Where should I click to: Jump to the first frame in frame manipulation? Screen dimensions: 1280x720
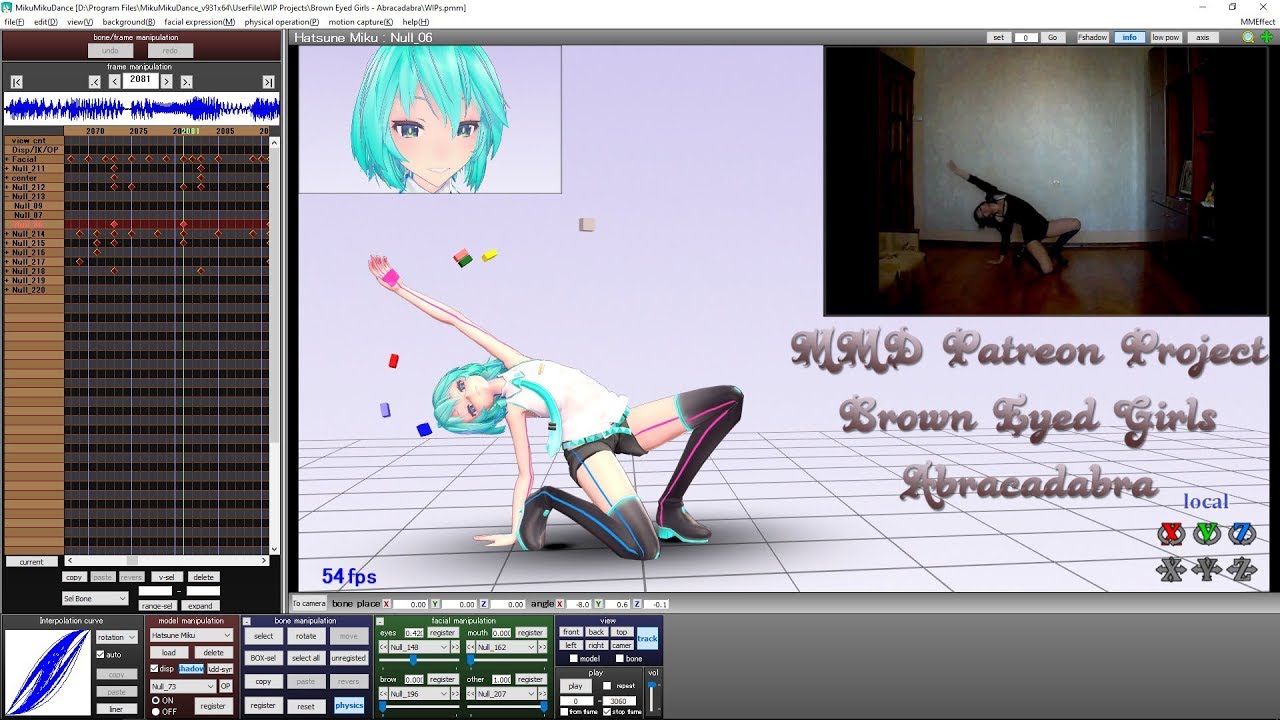(17, 82)
